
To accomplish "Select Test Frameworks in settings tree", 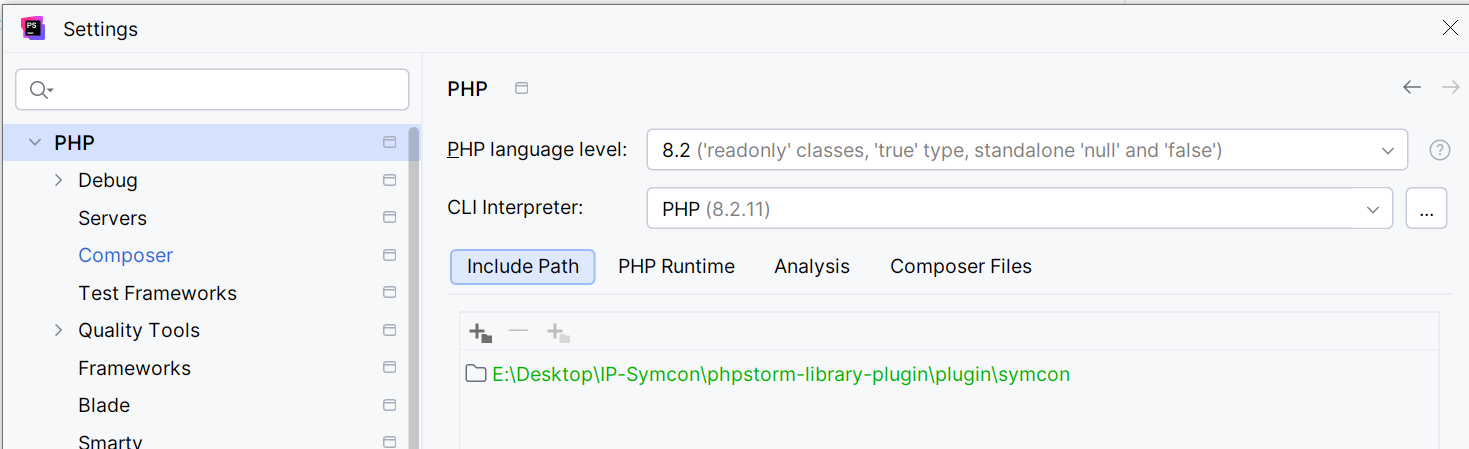I will (x=157, y=293).
